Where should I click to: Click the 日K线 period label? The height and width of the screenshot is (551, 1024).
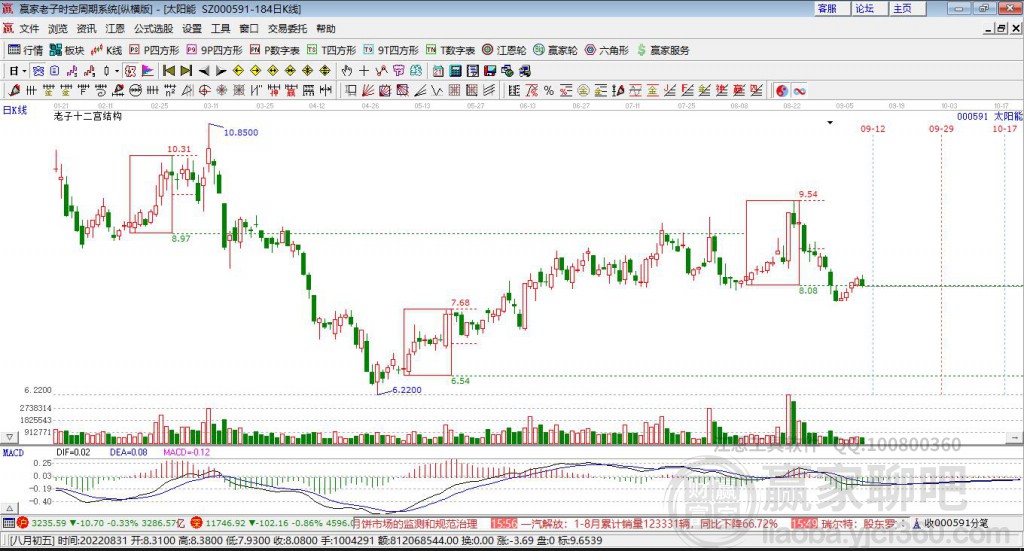pos(15,110)
